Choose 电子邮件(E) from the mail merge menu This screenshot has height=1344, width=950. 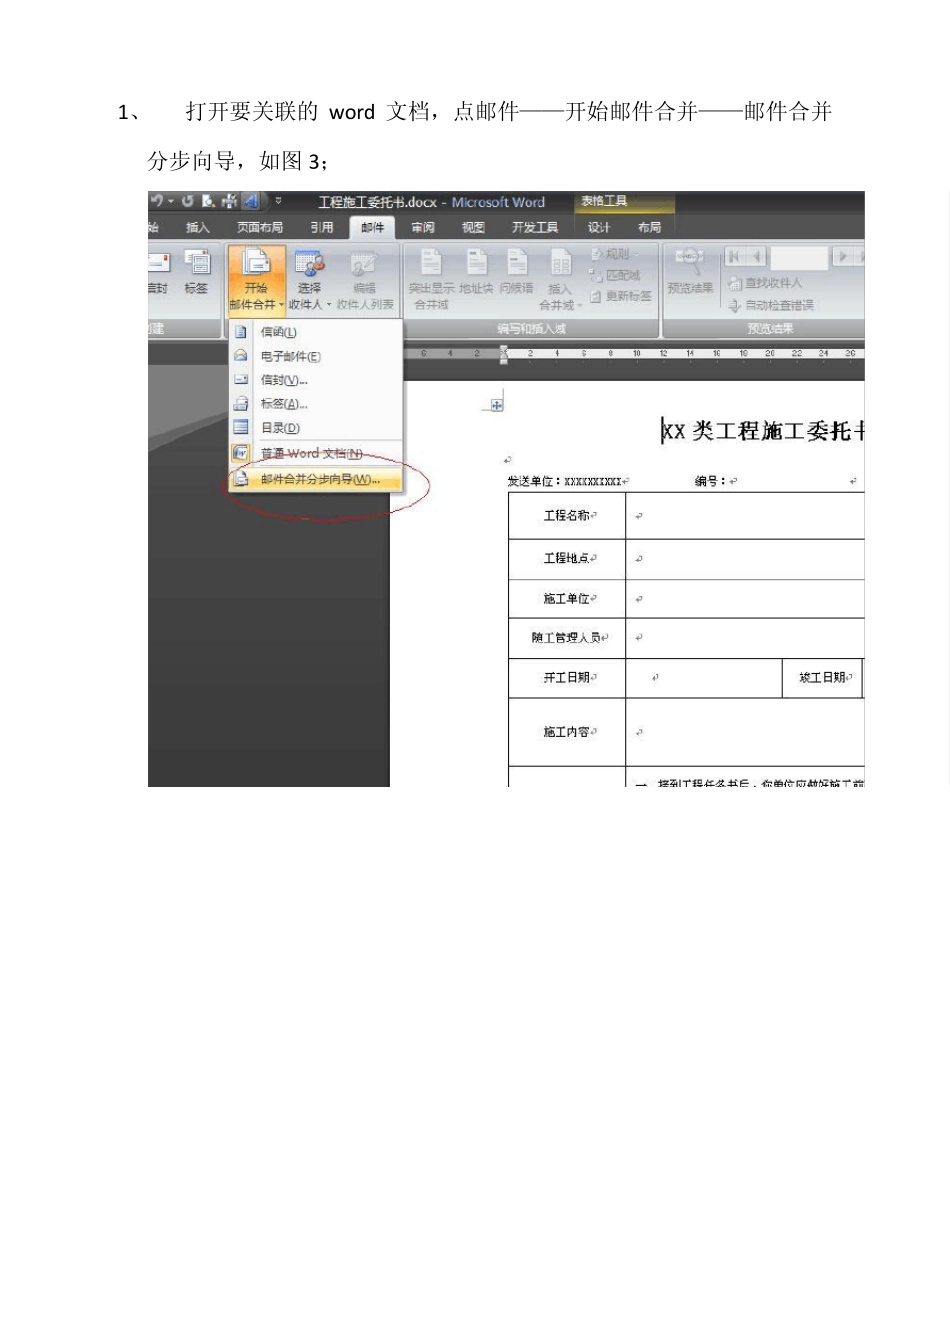[x=316, y=356]
